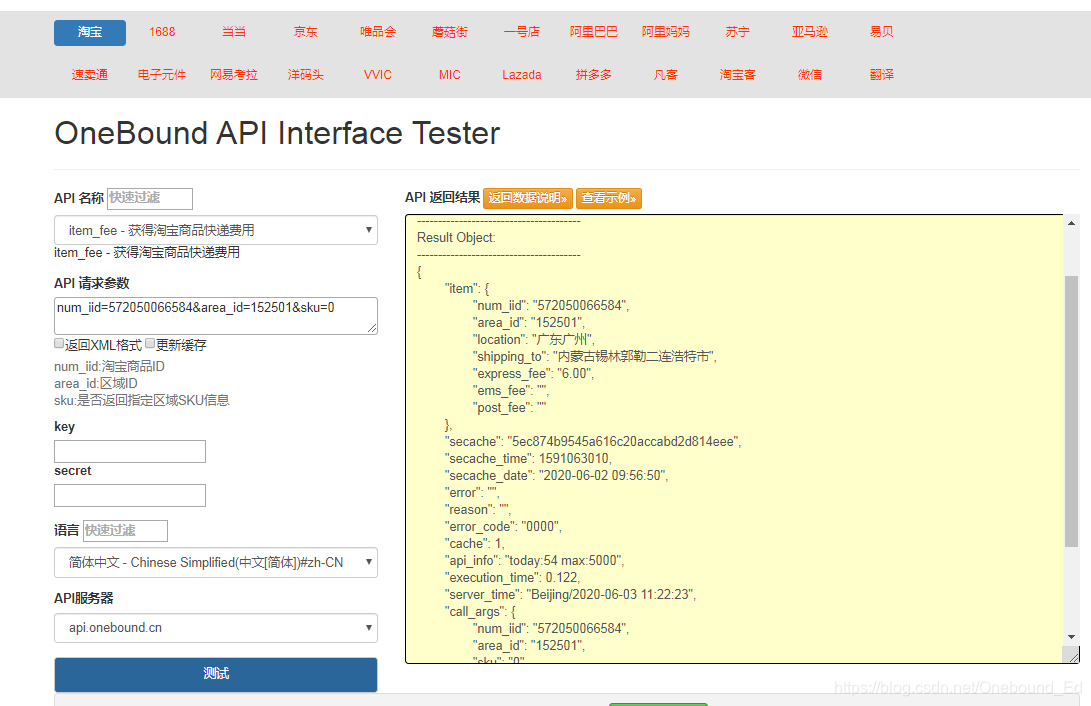
Task: Select the 阿里妈妈 tab
Action: (x=666, y=33)
